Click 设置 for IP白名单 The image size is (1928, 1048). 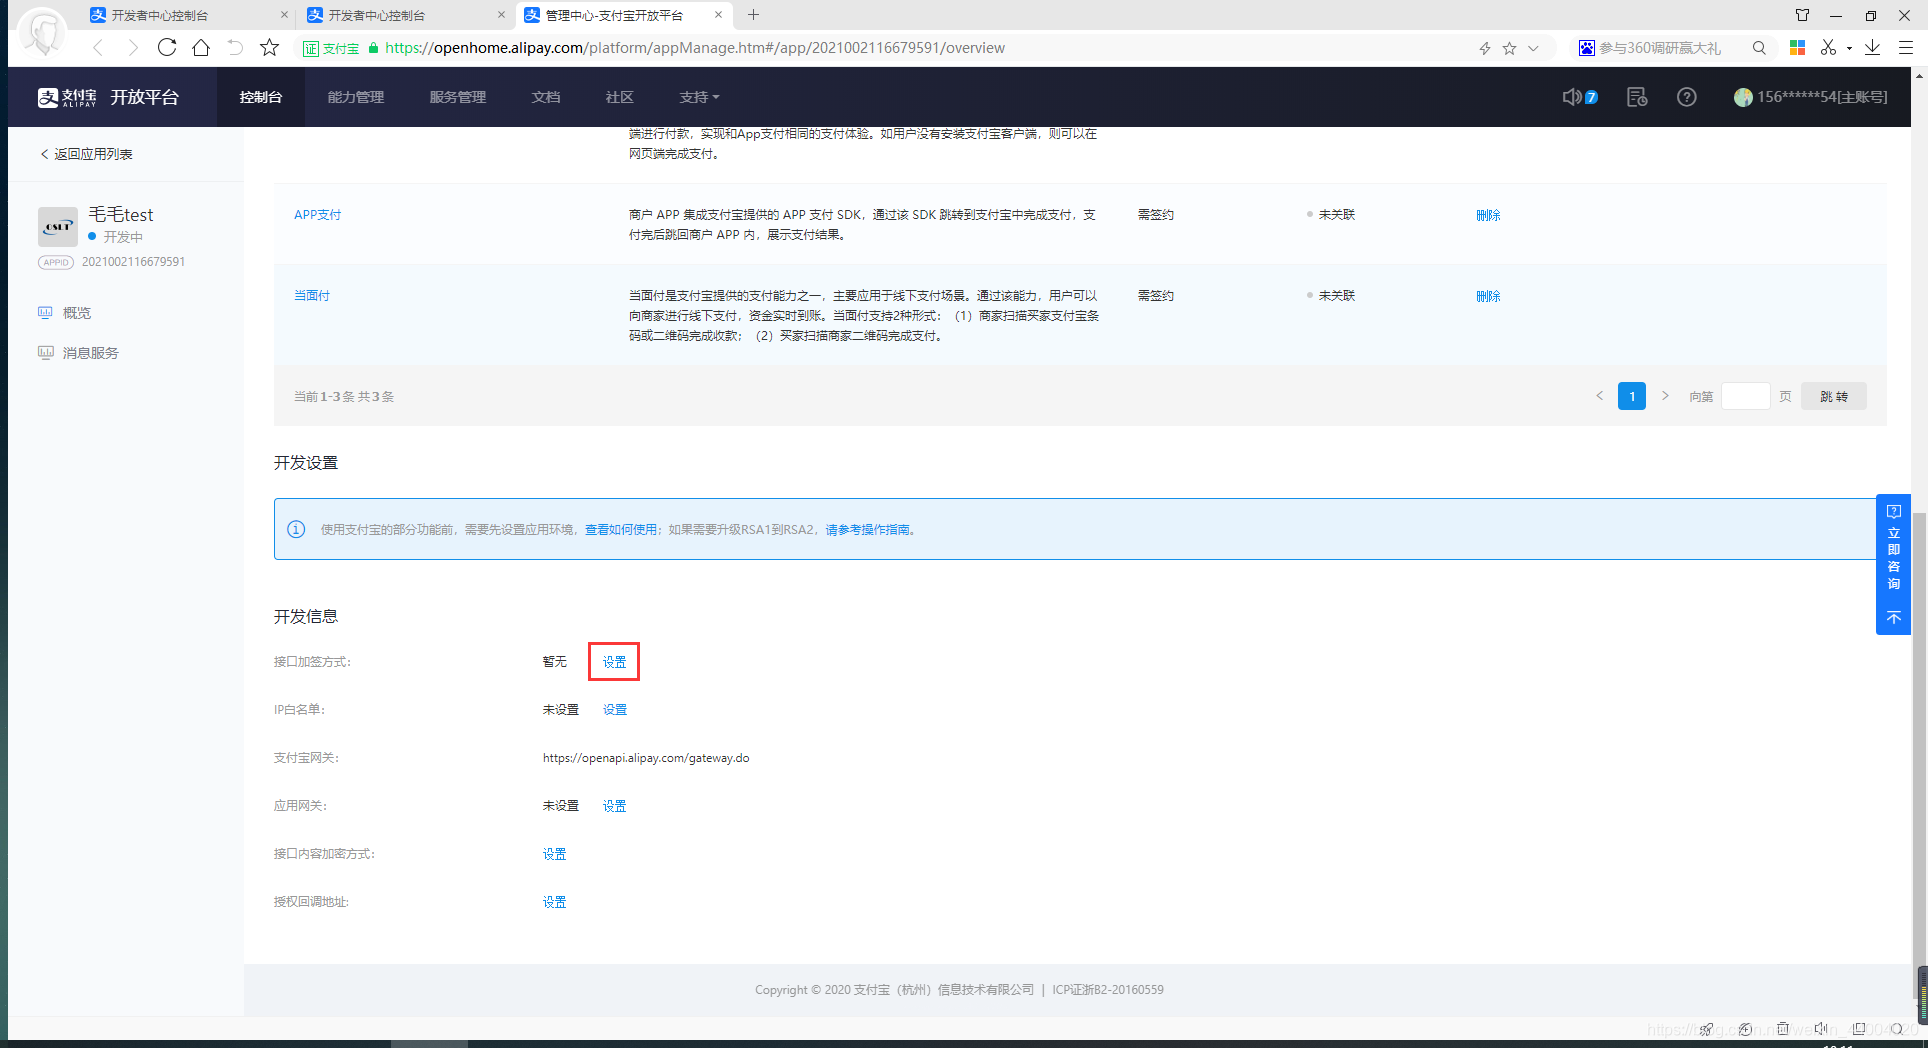coord(614,710)
